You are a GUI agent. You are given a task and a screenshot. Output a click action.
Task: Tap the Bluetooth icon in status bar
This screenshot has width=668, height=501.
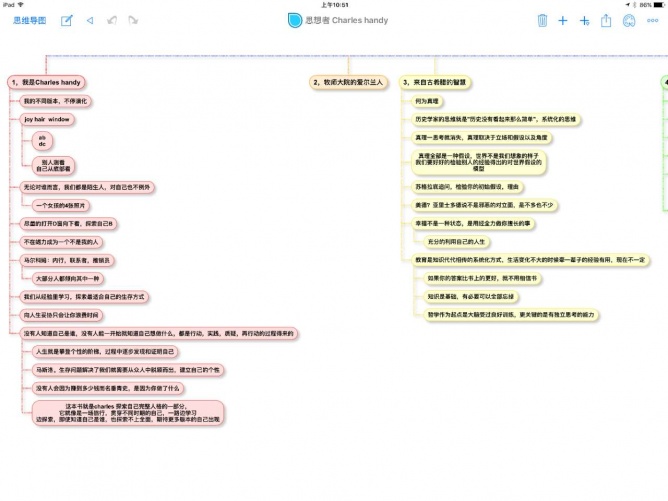point(634,5)
